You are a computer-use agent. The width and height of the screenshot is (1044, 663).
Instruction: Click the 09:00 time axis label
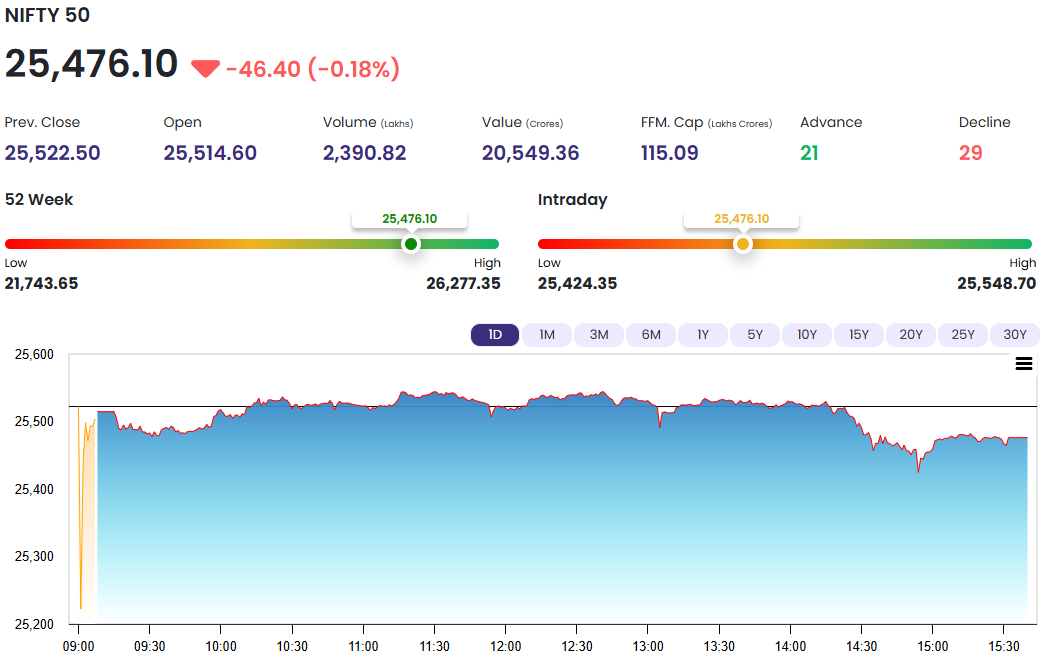pyautogui.click(x=79, y=646)
